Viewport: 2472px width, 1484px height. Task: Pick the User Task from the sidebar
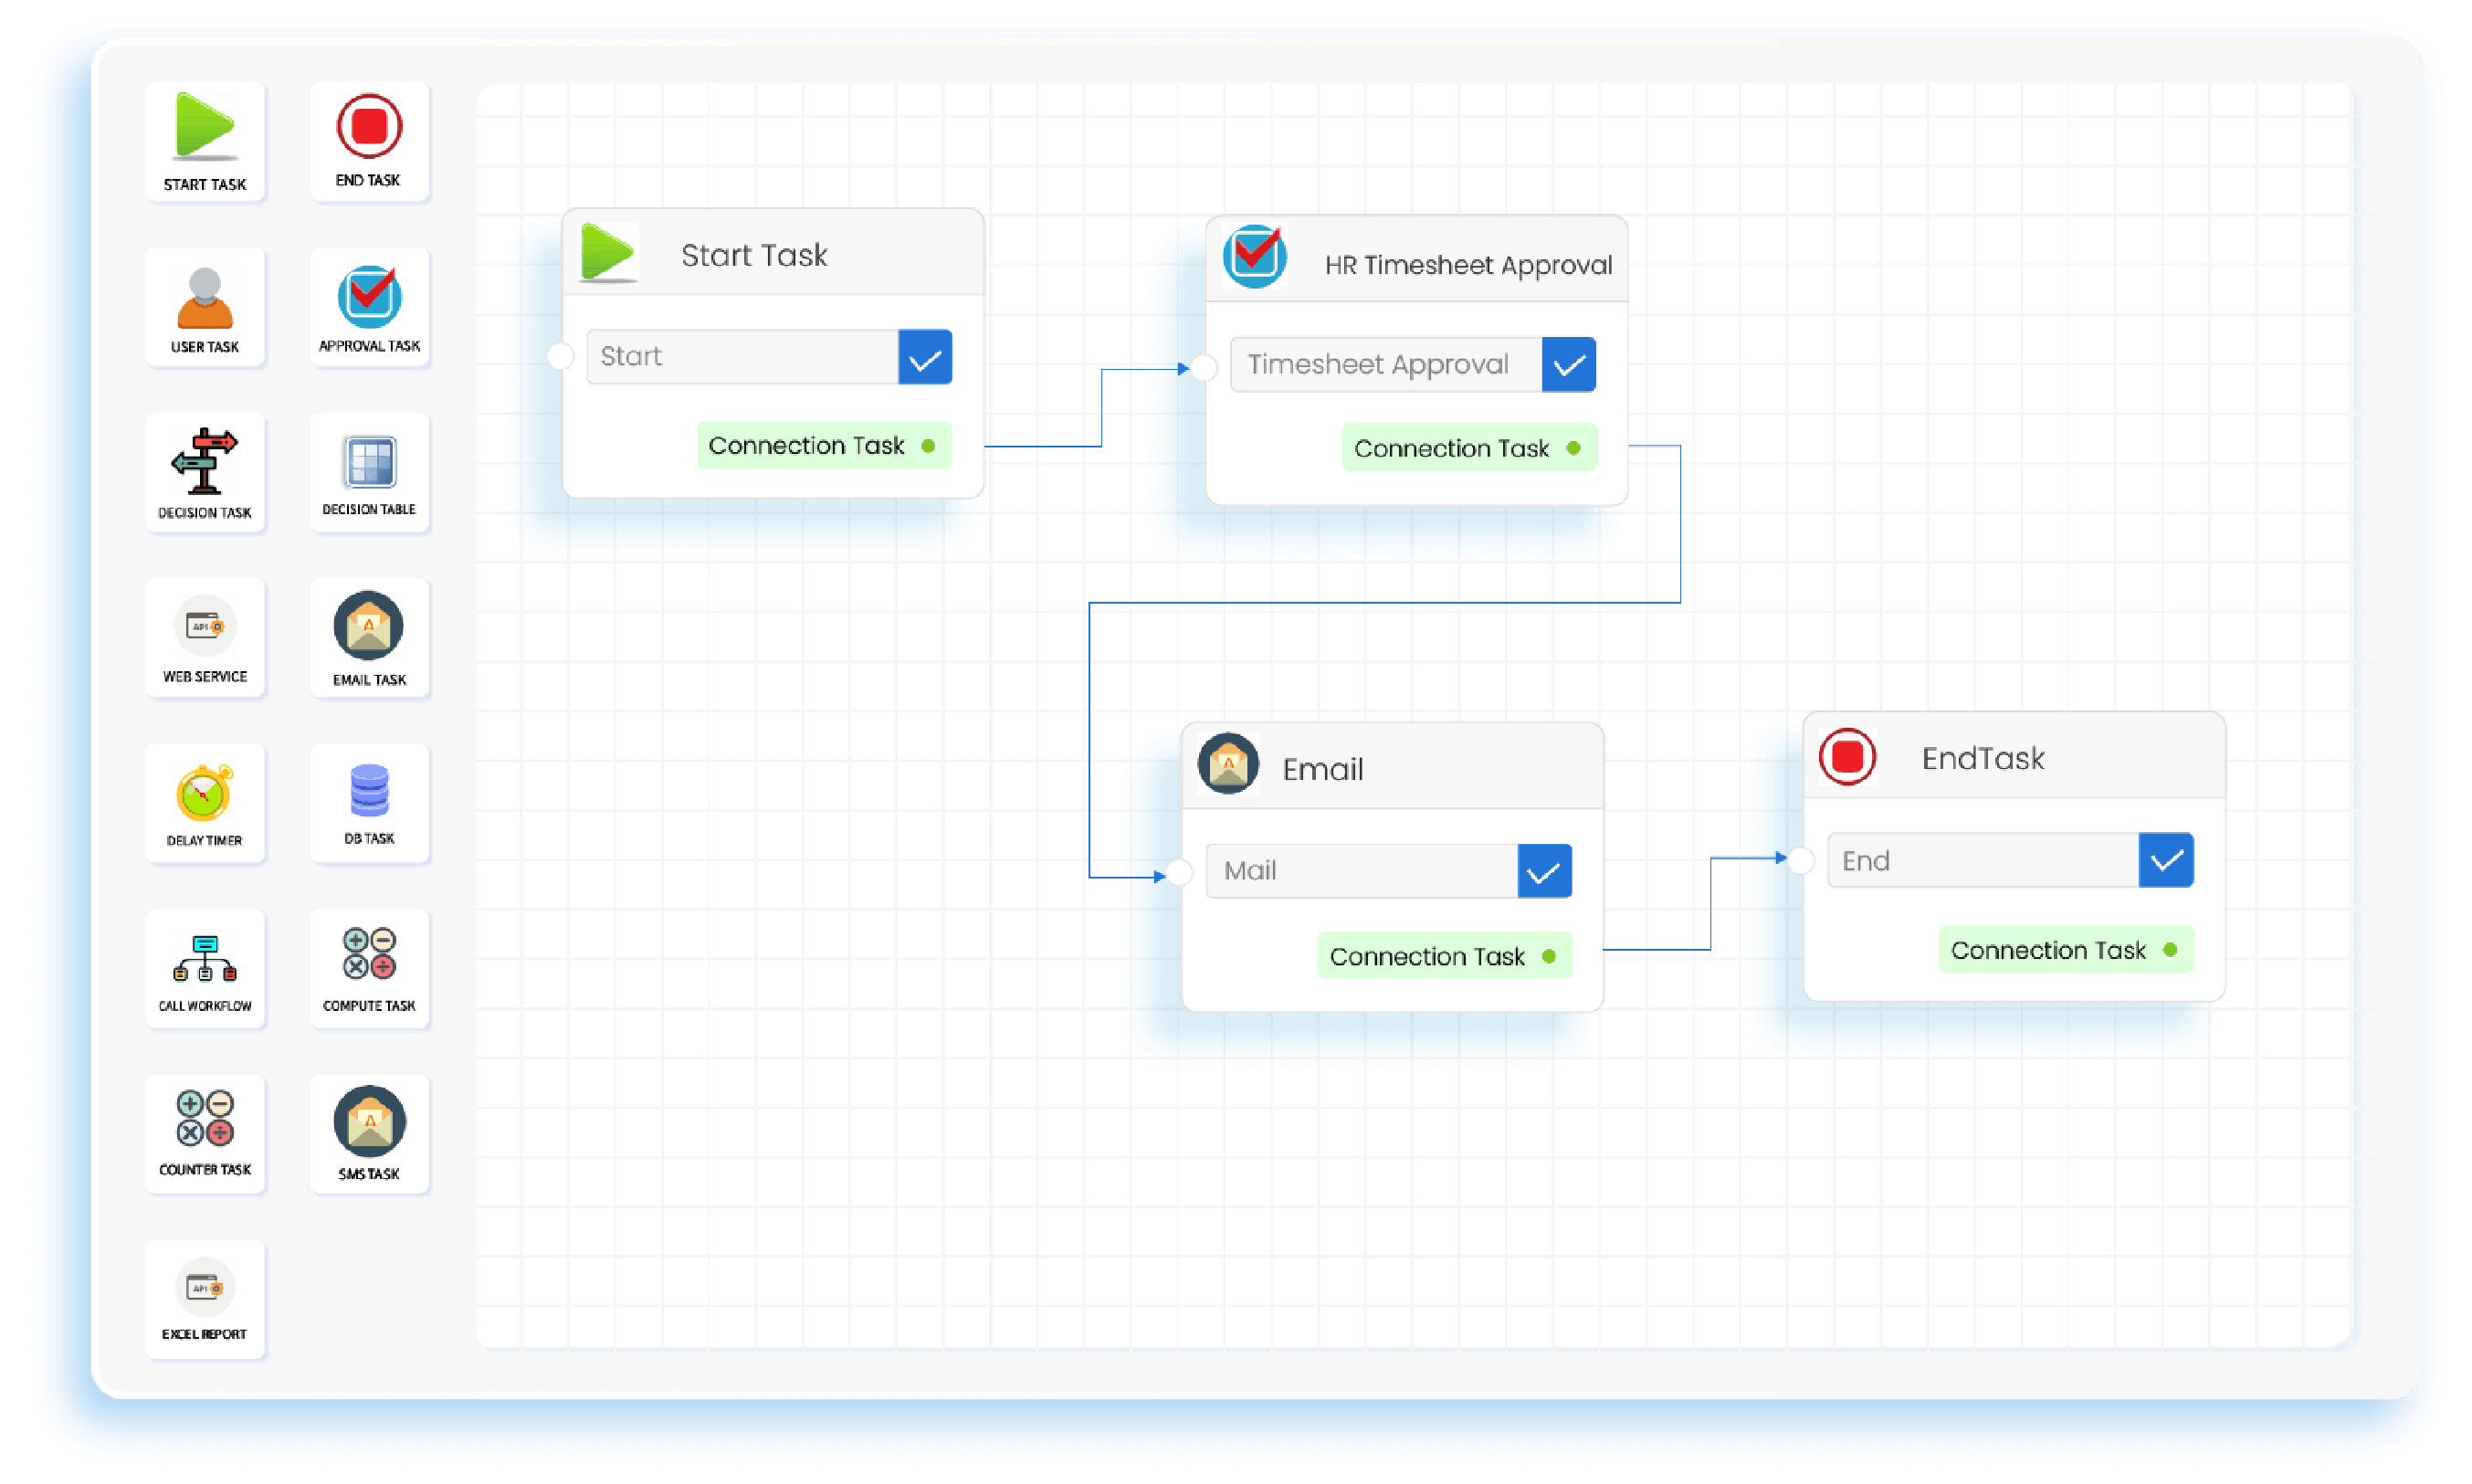(x=205, y=307)
